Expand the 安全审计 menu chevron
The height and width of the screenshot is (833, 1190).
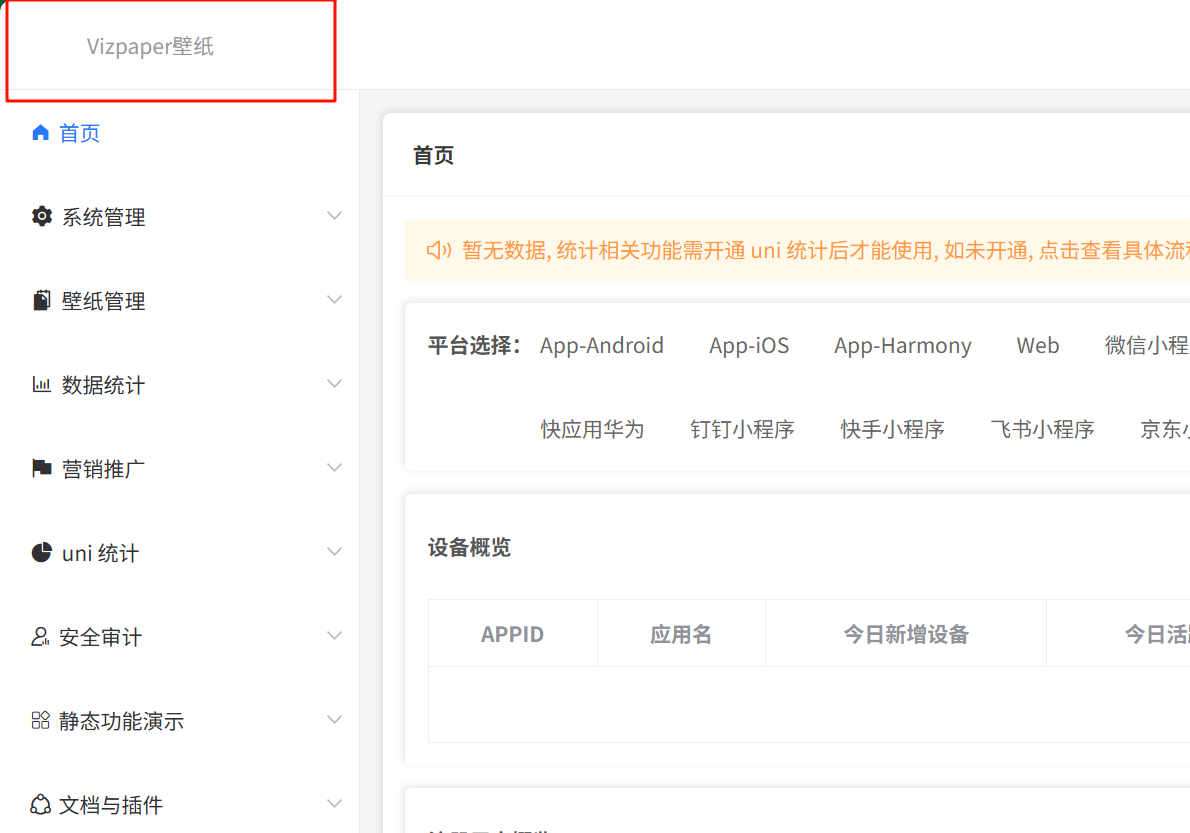pos(334,636)
